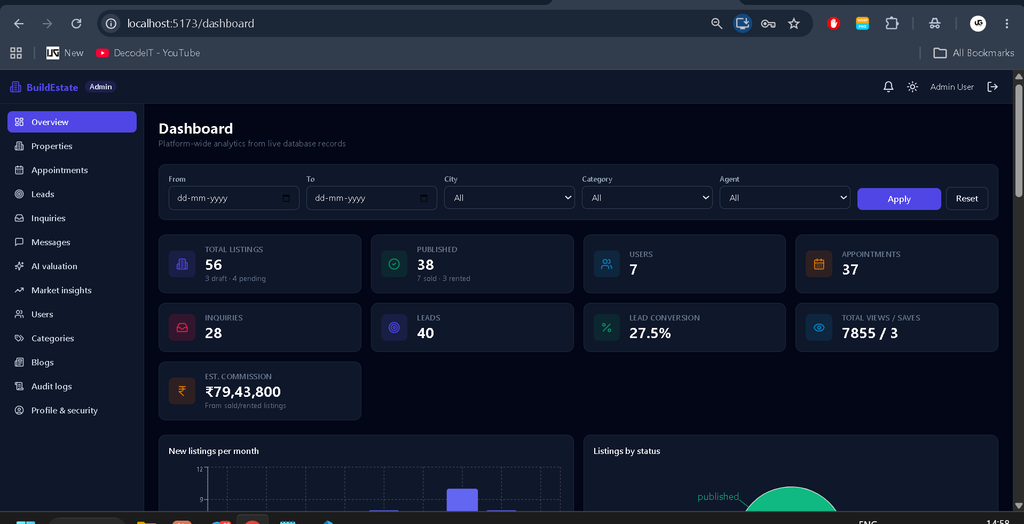Open Properties in the sidebar
This screenshot has height=524, width=1024.
[x=72, y=146]
